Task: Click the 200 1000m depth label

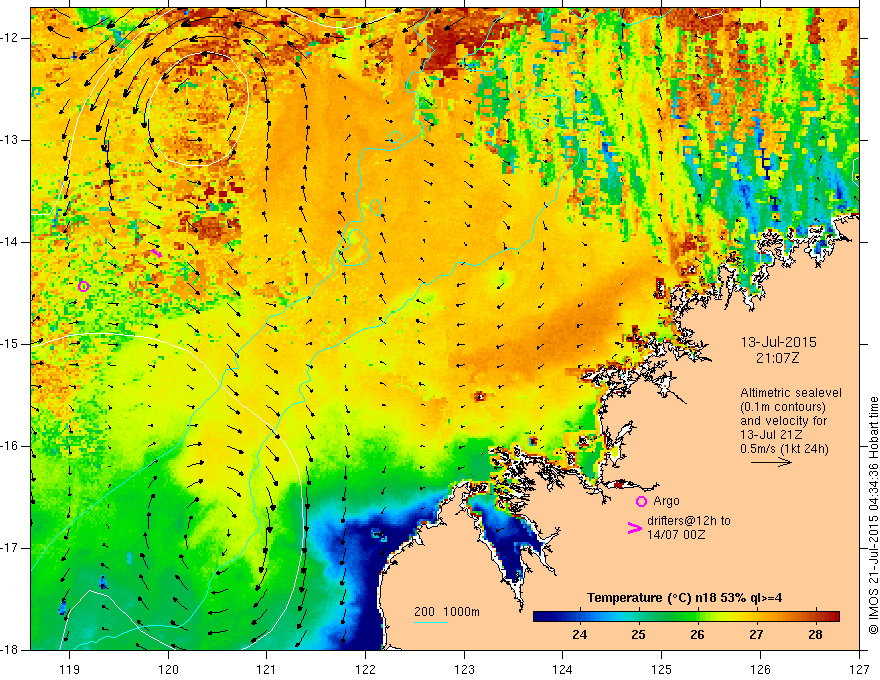Action: pyautogui.click(x=447, y=612)
